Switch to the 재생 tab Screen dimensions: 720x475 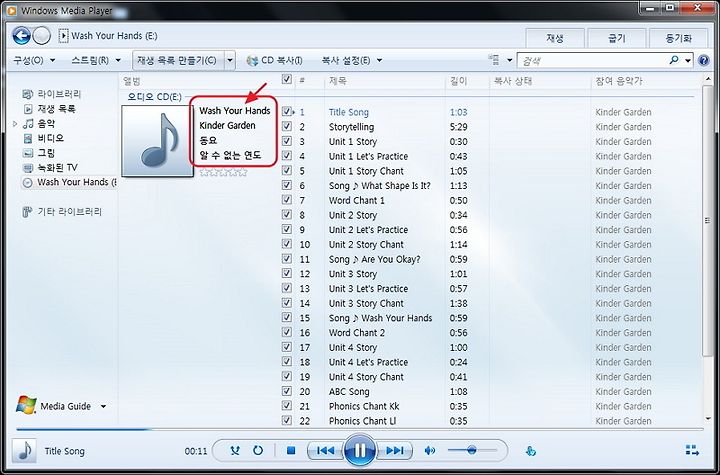[555, 38]
